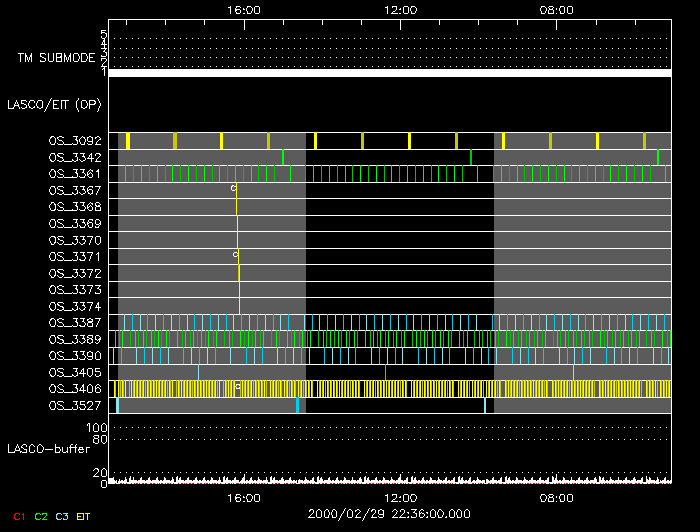Click the green C2 legend label
Image resolution: width=700 pixels, height=532 pixels.
click(x=41, y=516)
